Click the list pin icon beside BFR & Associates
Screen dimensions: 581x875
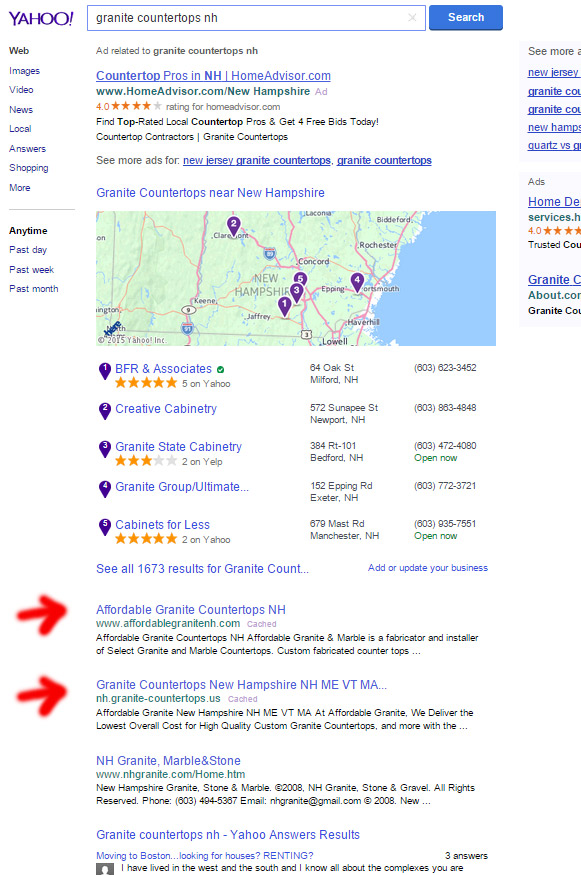click(x=104, y=371)
